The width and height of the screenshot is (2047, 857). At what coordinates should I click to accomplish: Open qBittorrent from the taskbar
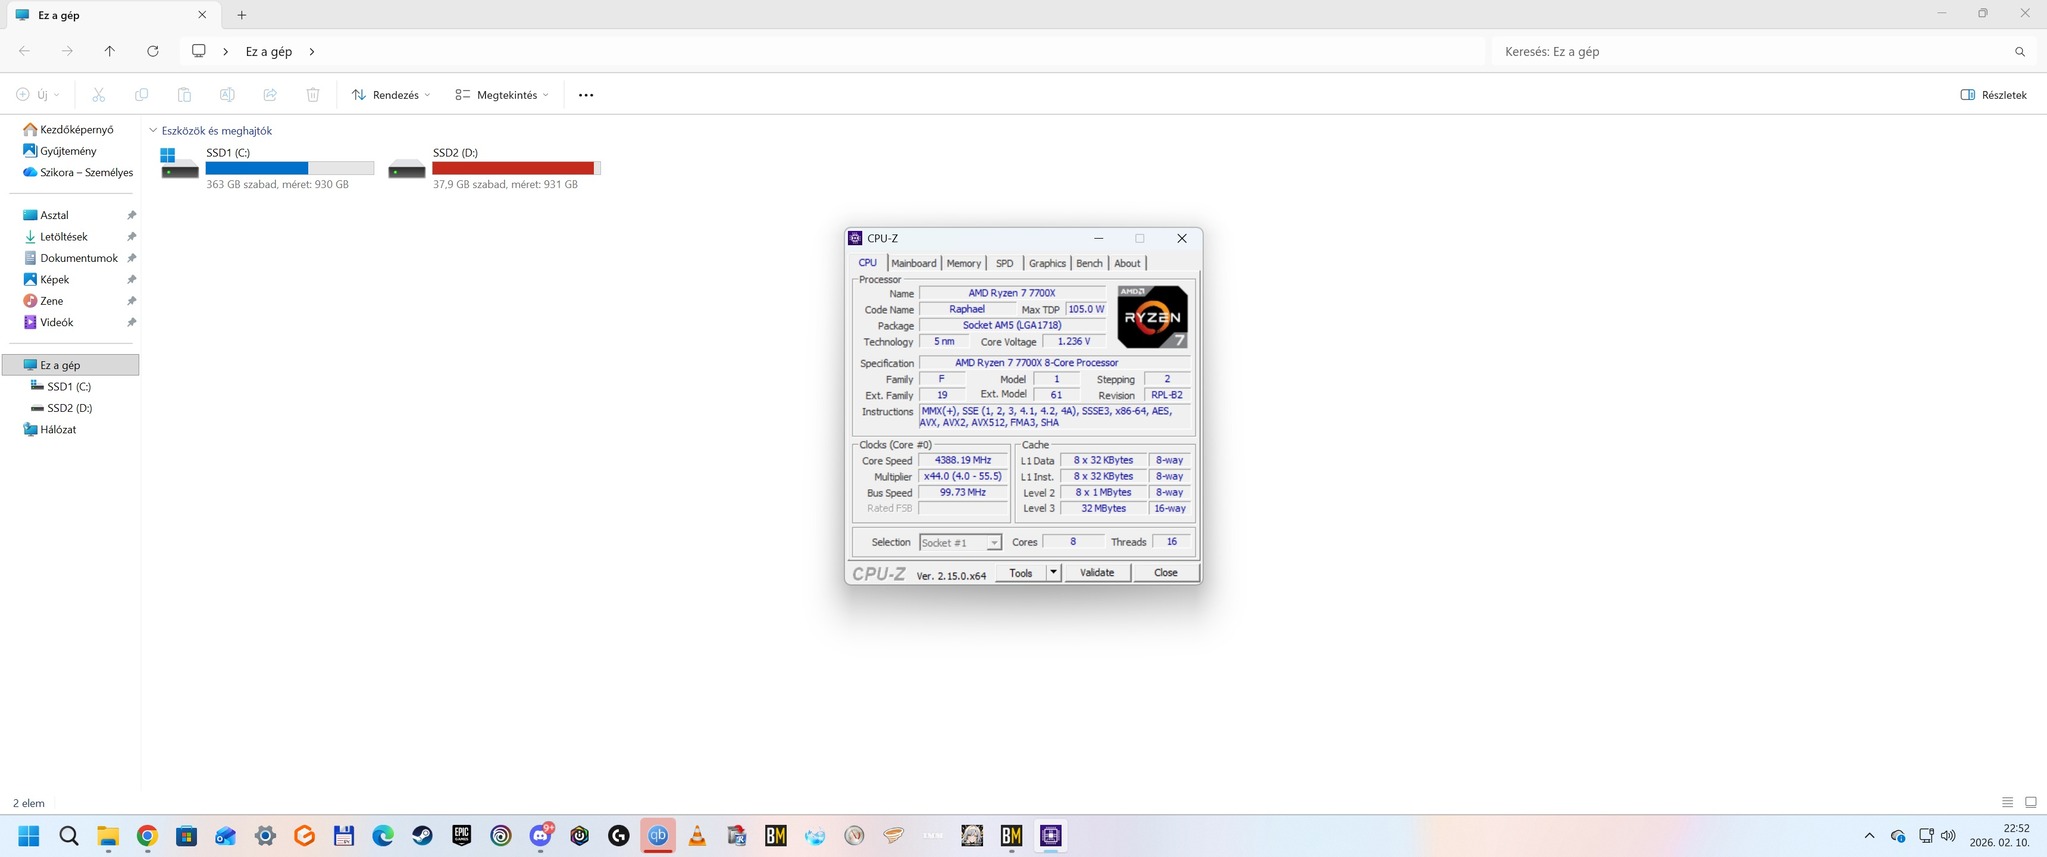[x=658, y=836]
